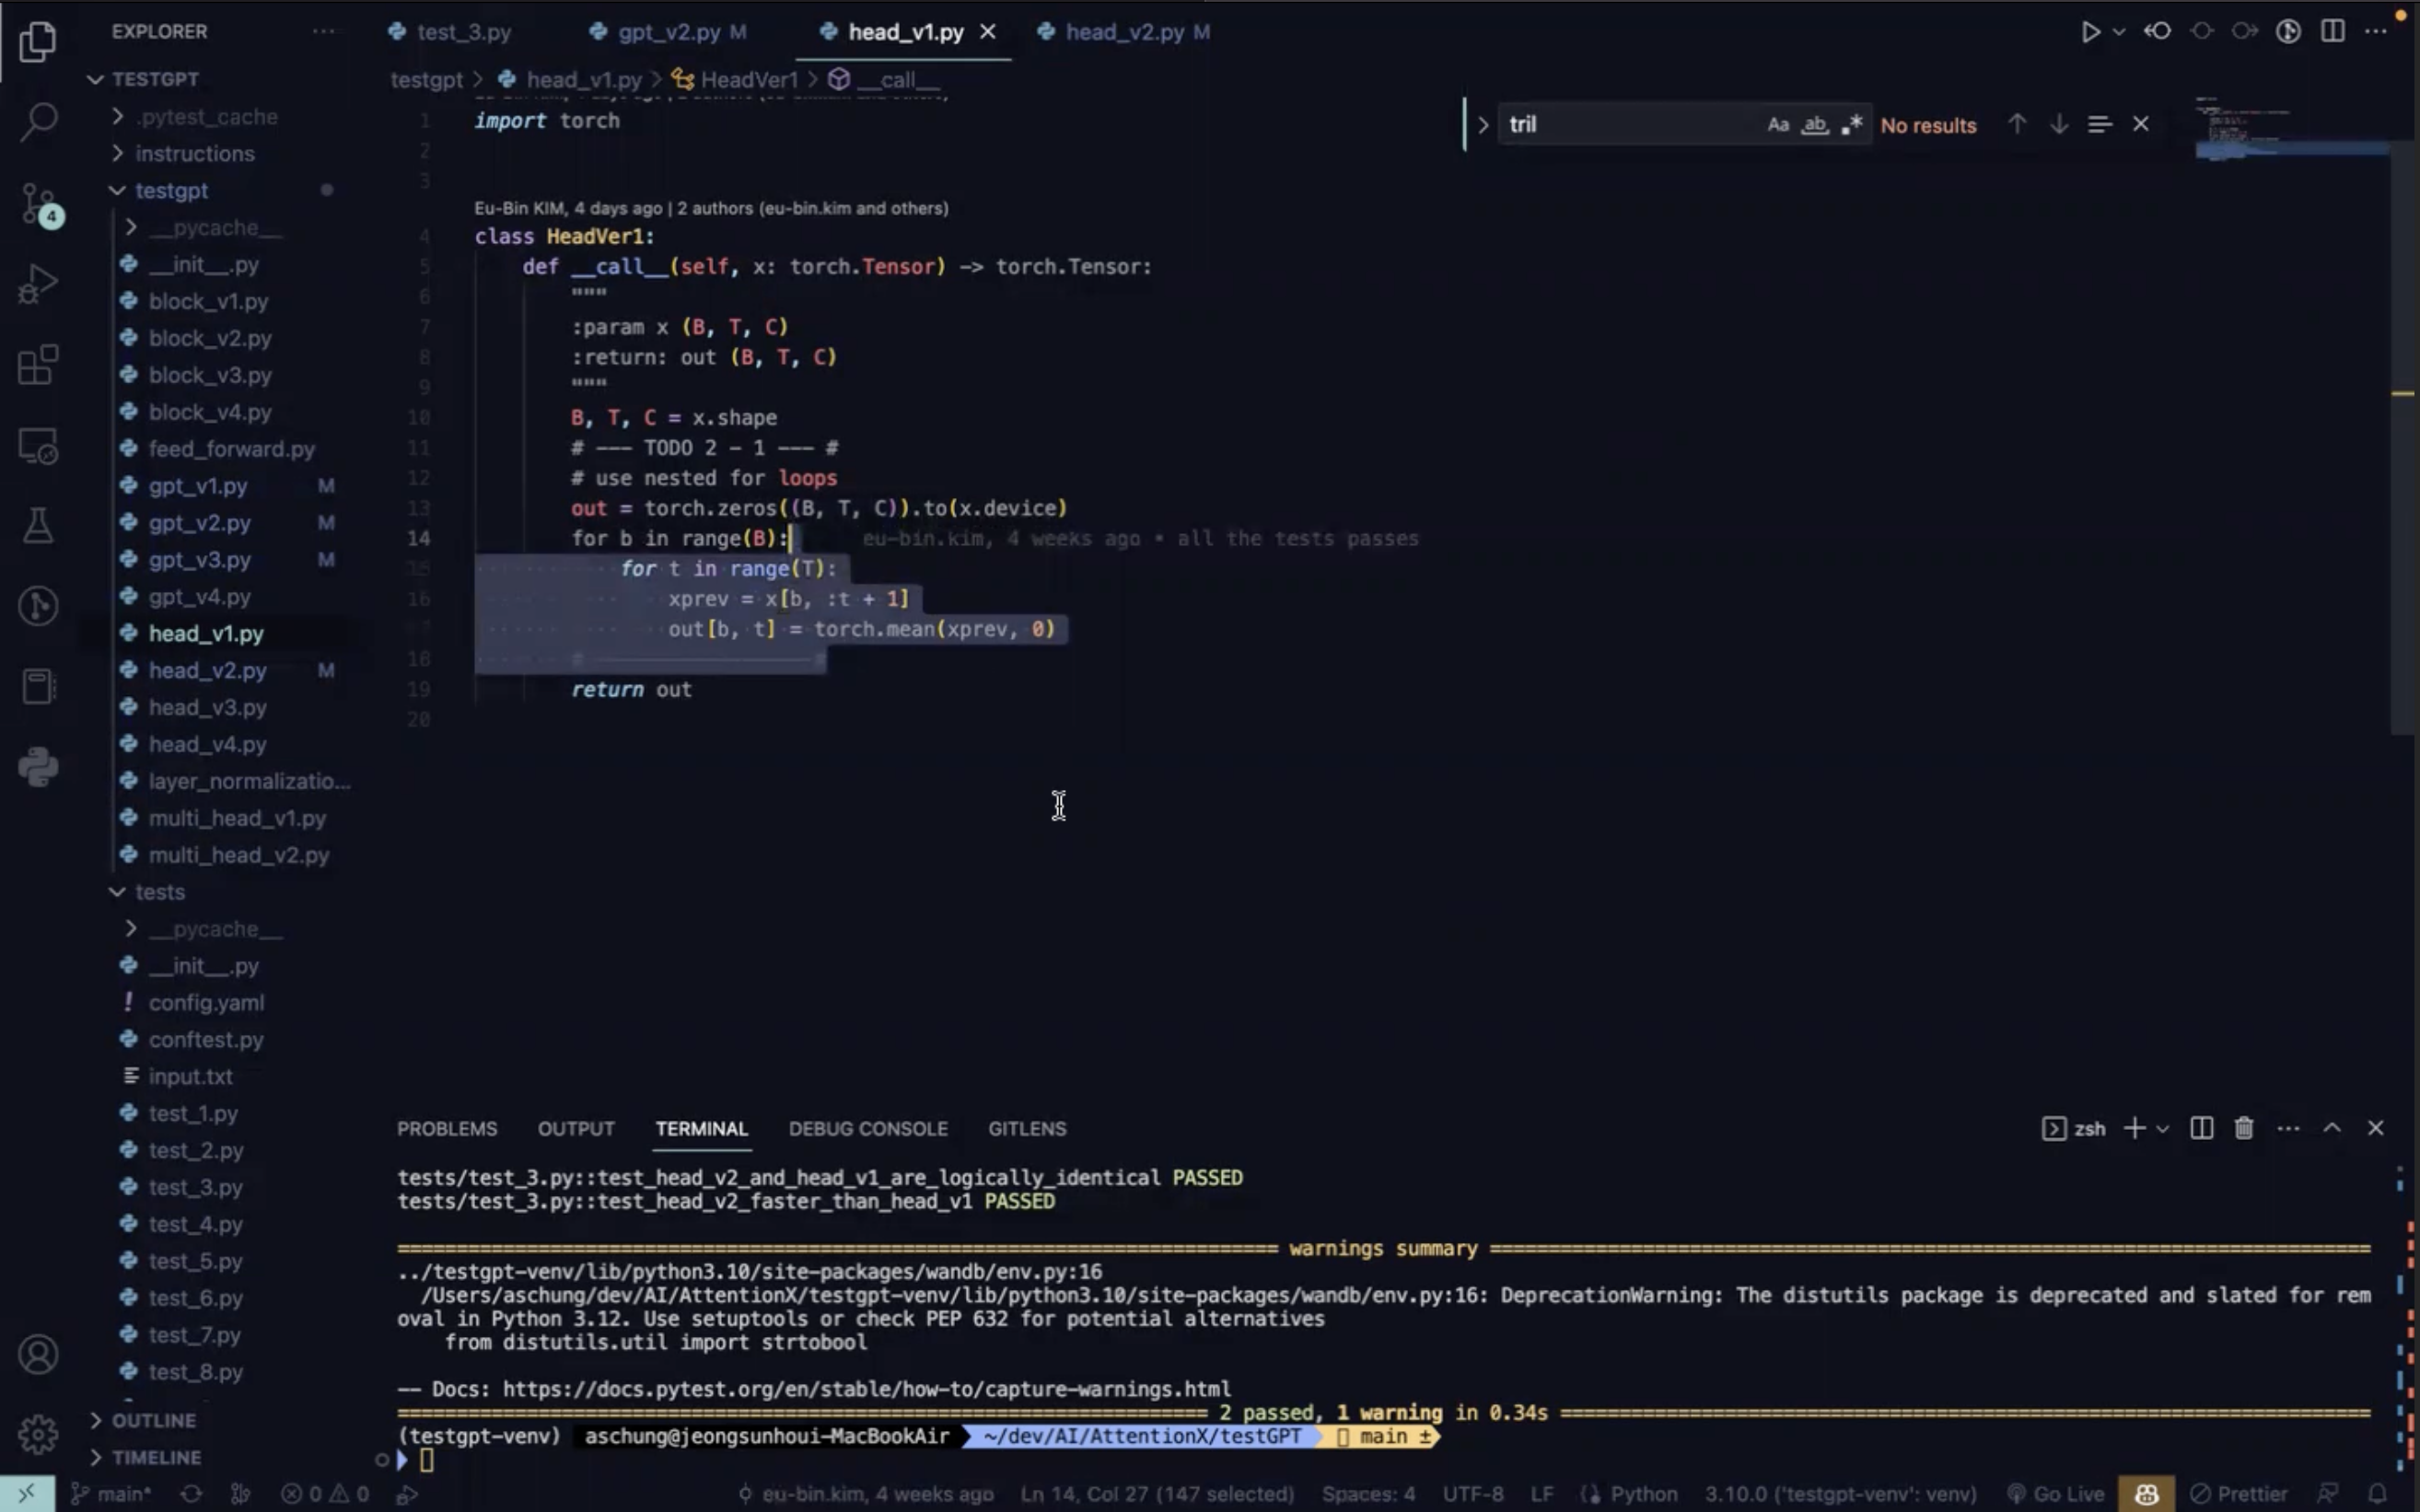2420x1512 pixels.
Task: Open config.yaml in tests folder
Action: coord(206,1003)
